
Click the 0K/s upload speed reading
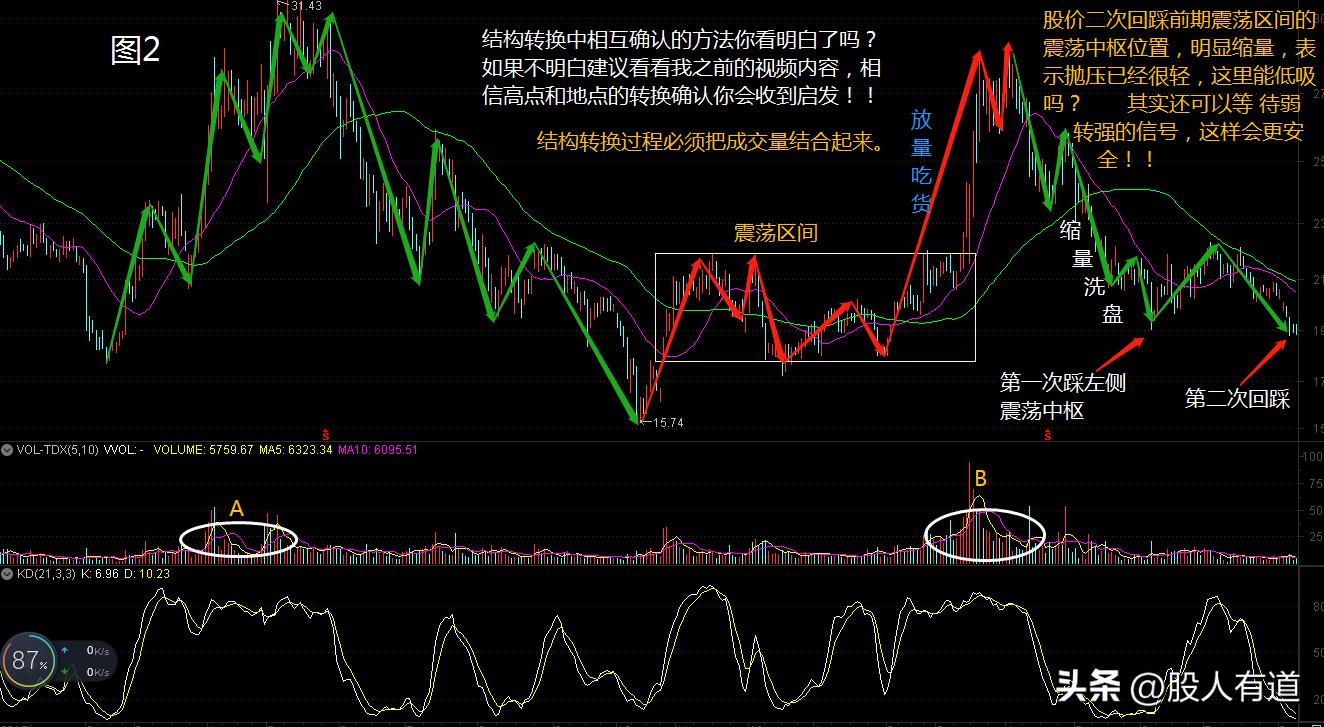point(97,649)
